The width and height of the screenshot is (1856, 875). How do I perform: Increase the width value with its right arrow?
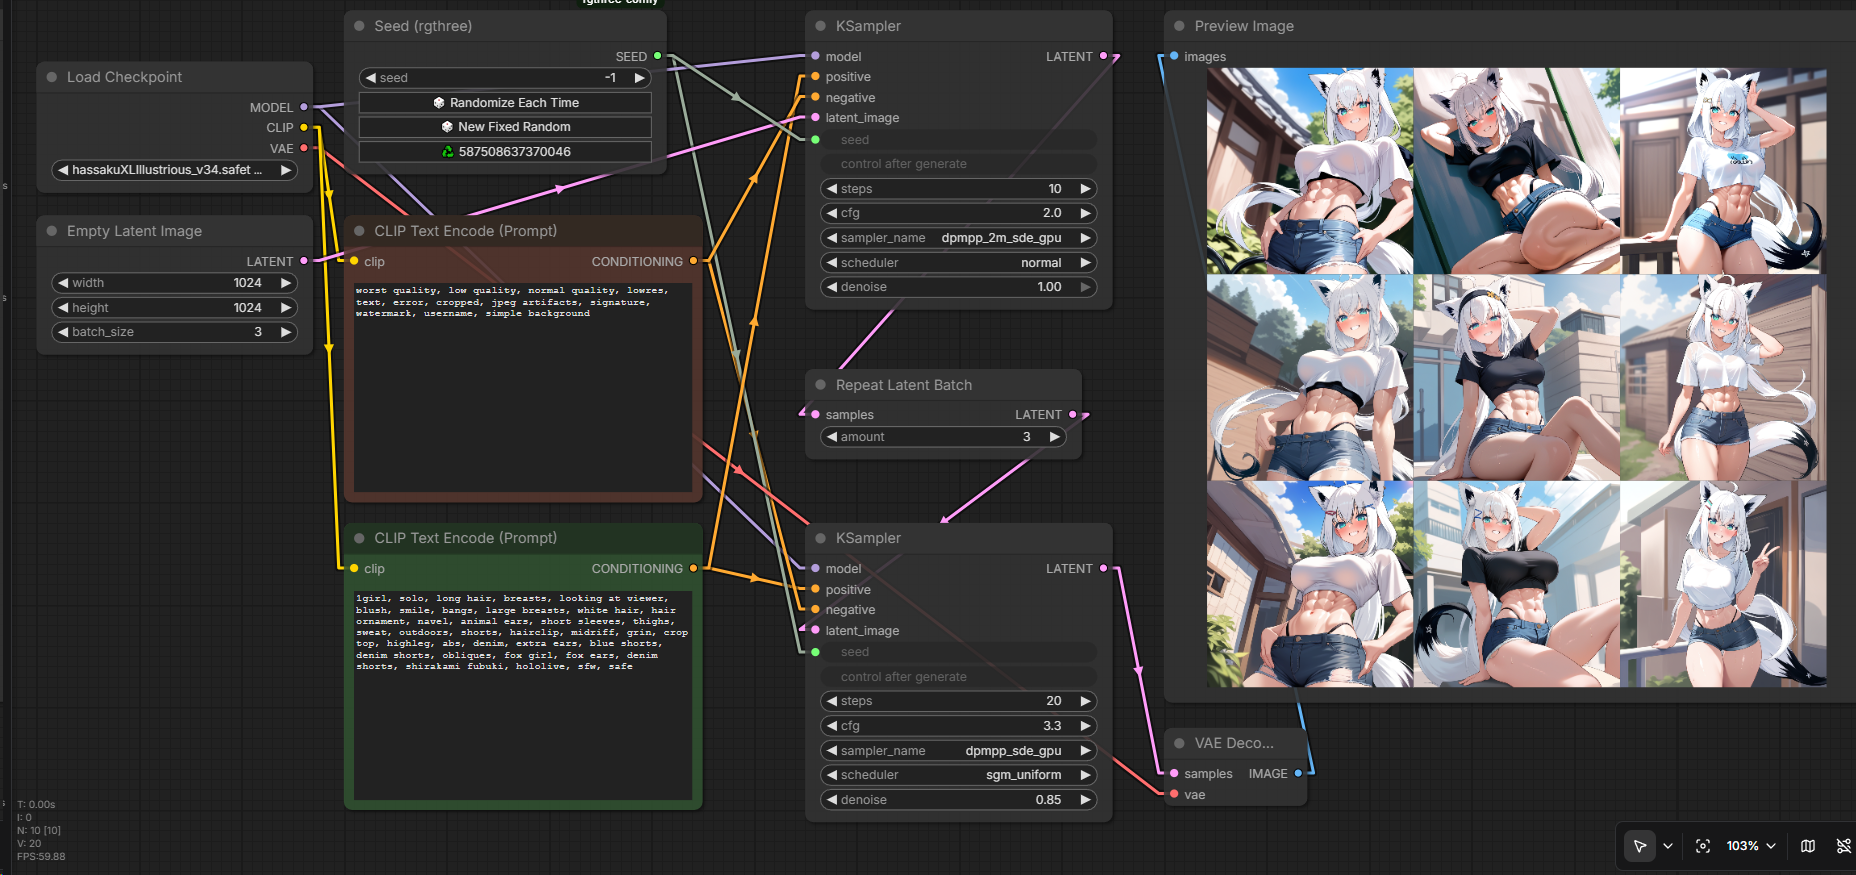pyautogui.click(x=286, y=283)
